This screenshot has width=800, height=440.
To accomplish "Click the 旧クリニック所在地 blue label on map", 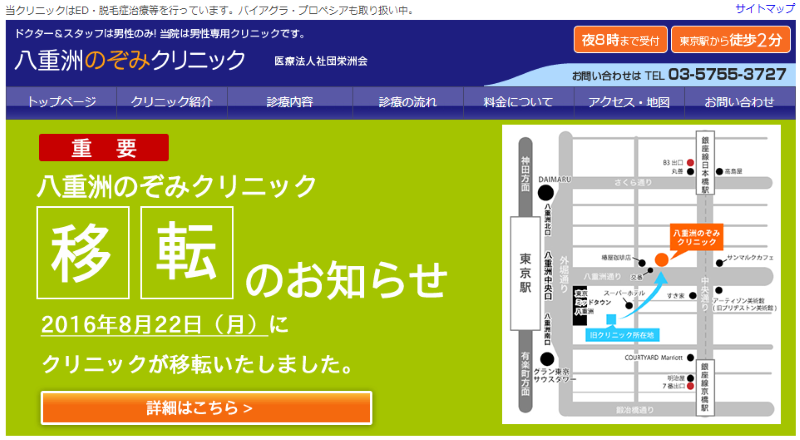I will 622,335.
